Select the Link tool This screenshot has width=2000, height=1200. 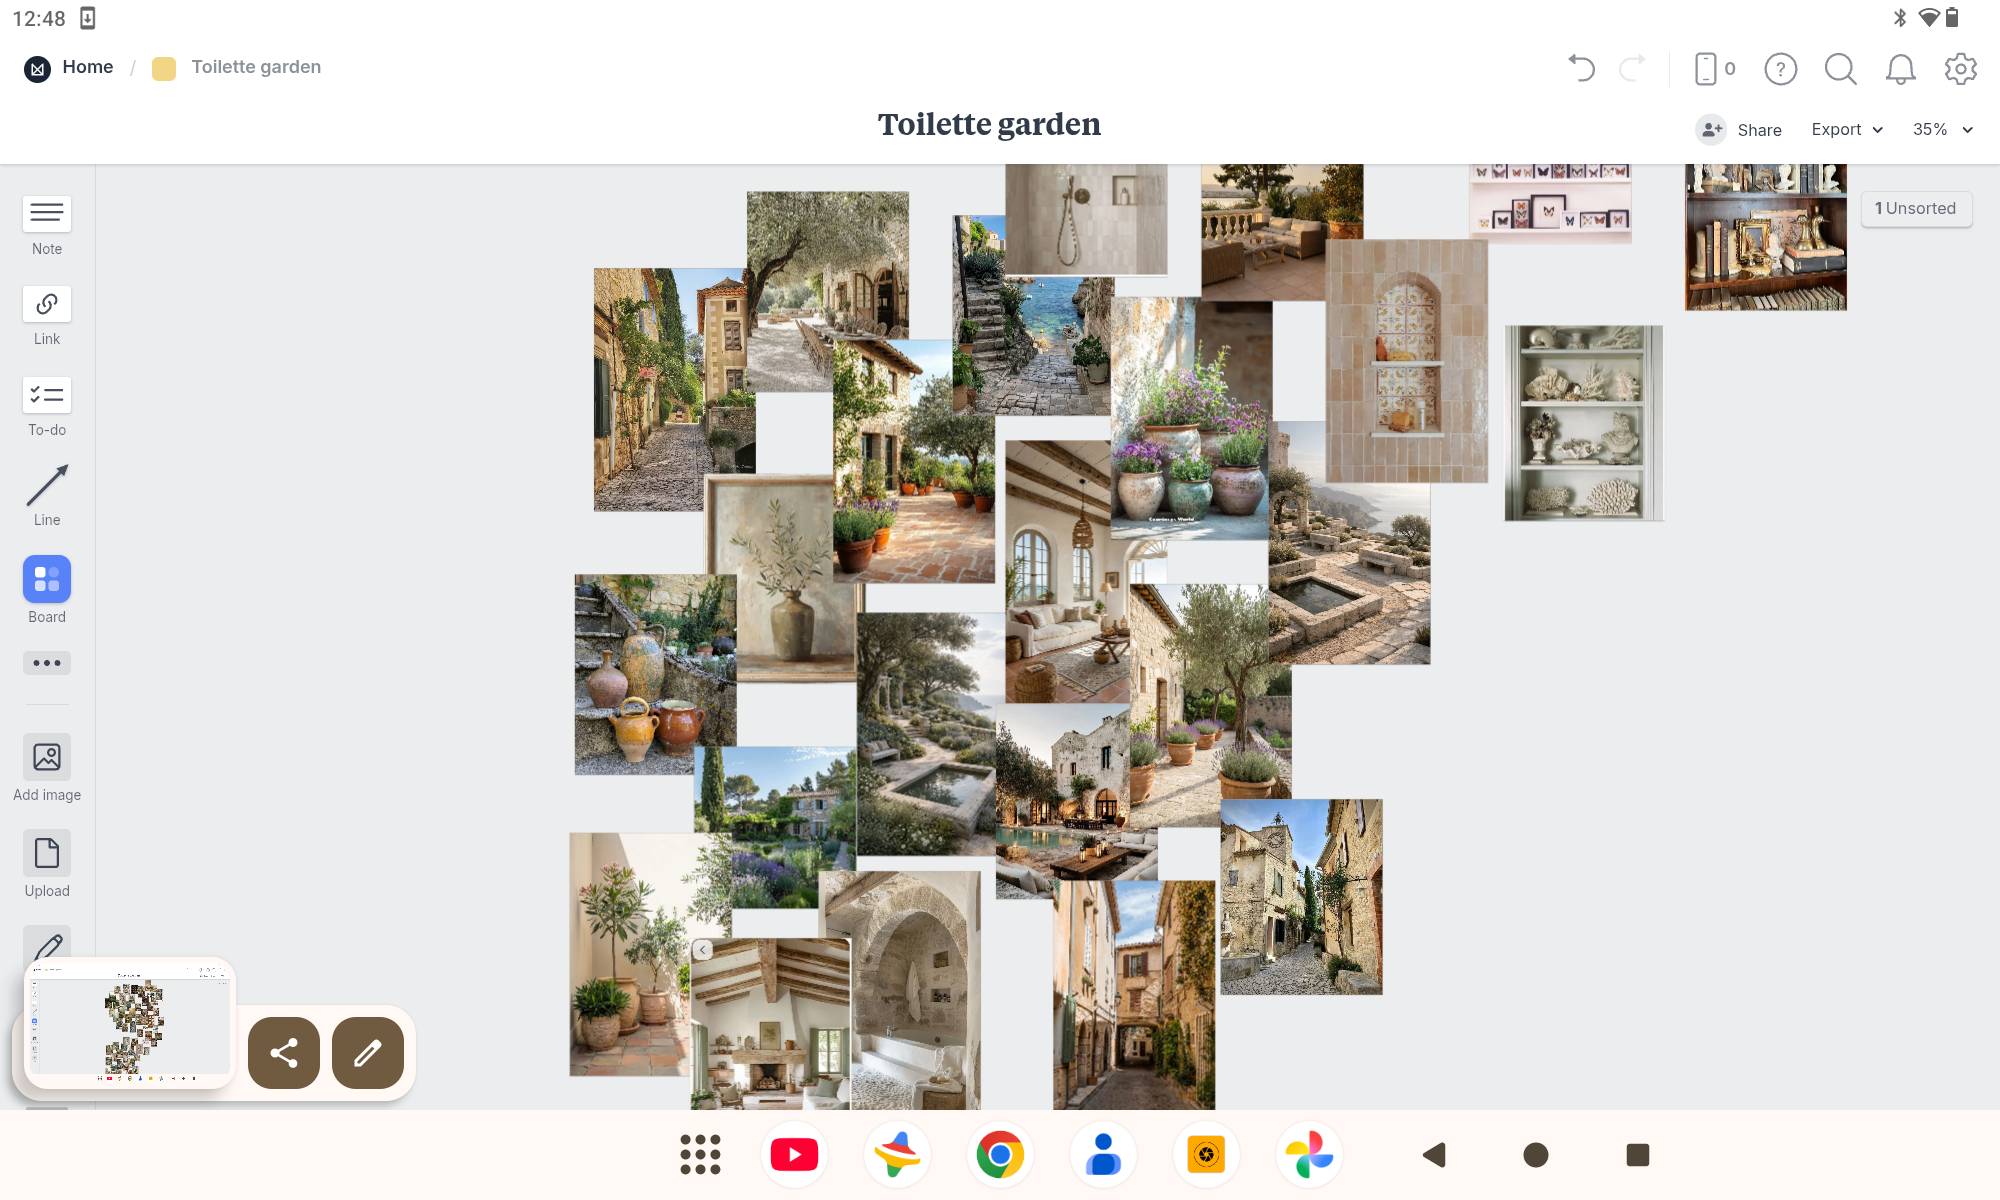click(47, 304)
